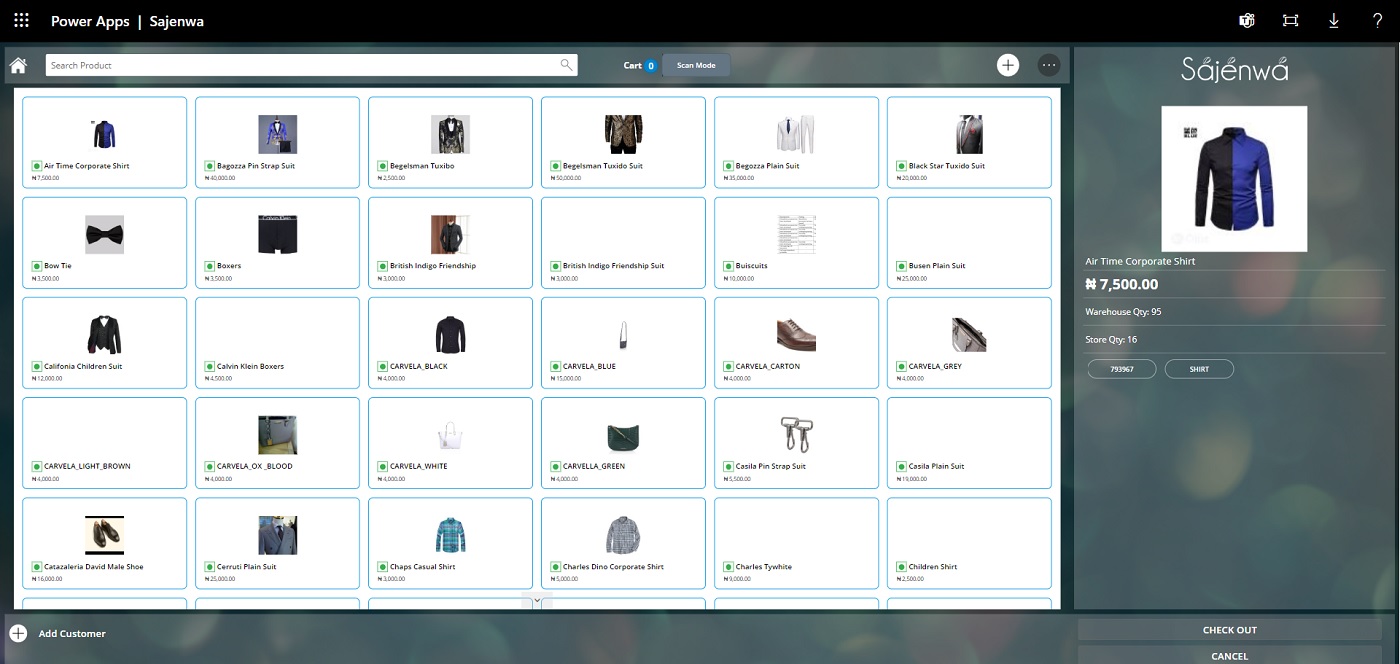Click the magnifier icon in search box
The image size is (1400, 664).
pyautogui.click(x=567, y=65)
